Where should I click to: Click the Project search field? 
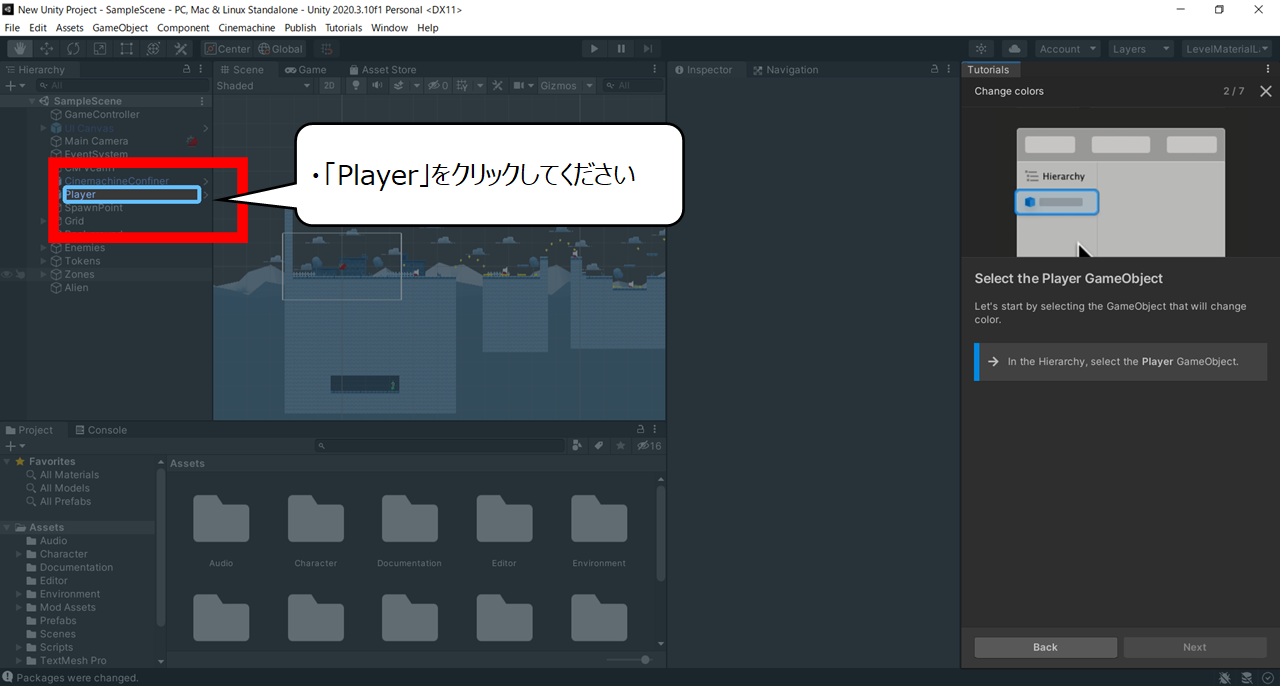click(439, 446)
